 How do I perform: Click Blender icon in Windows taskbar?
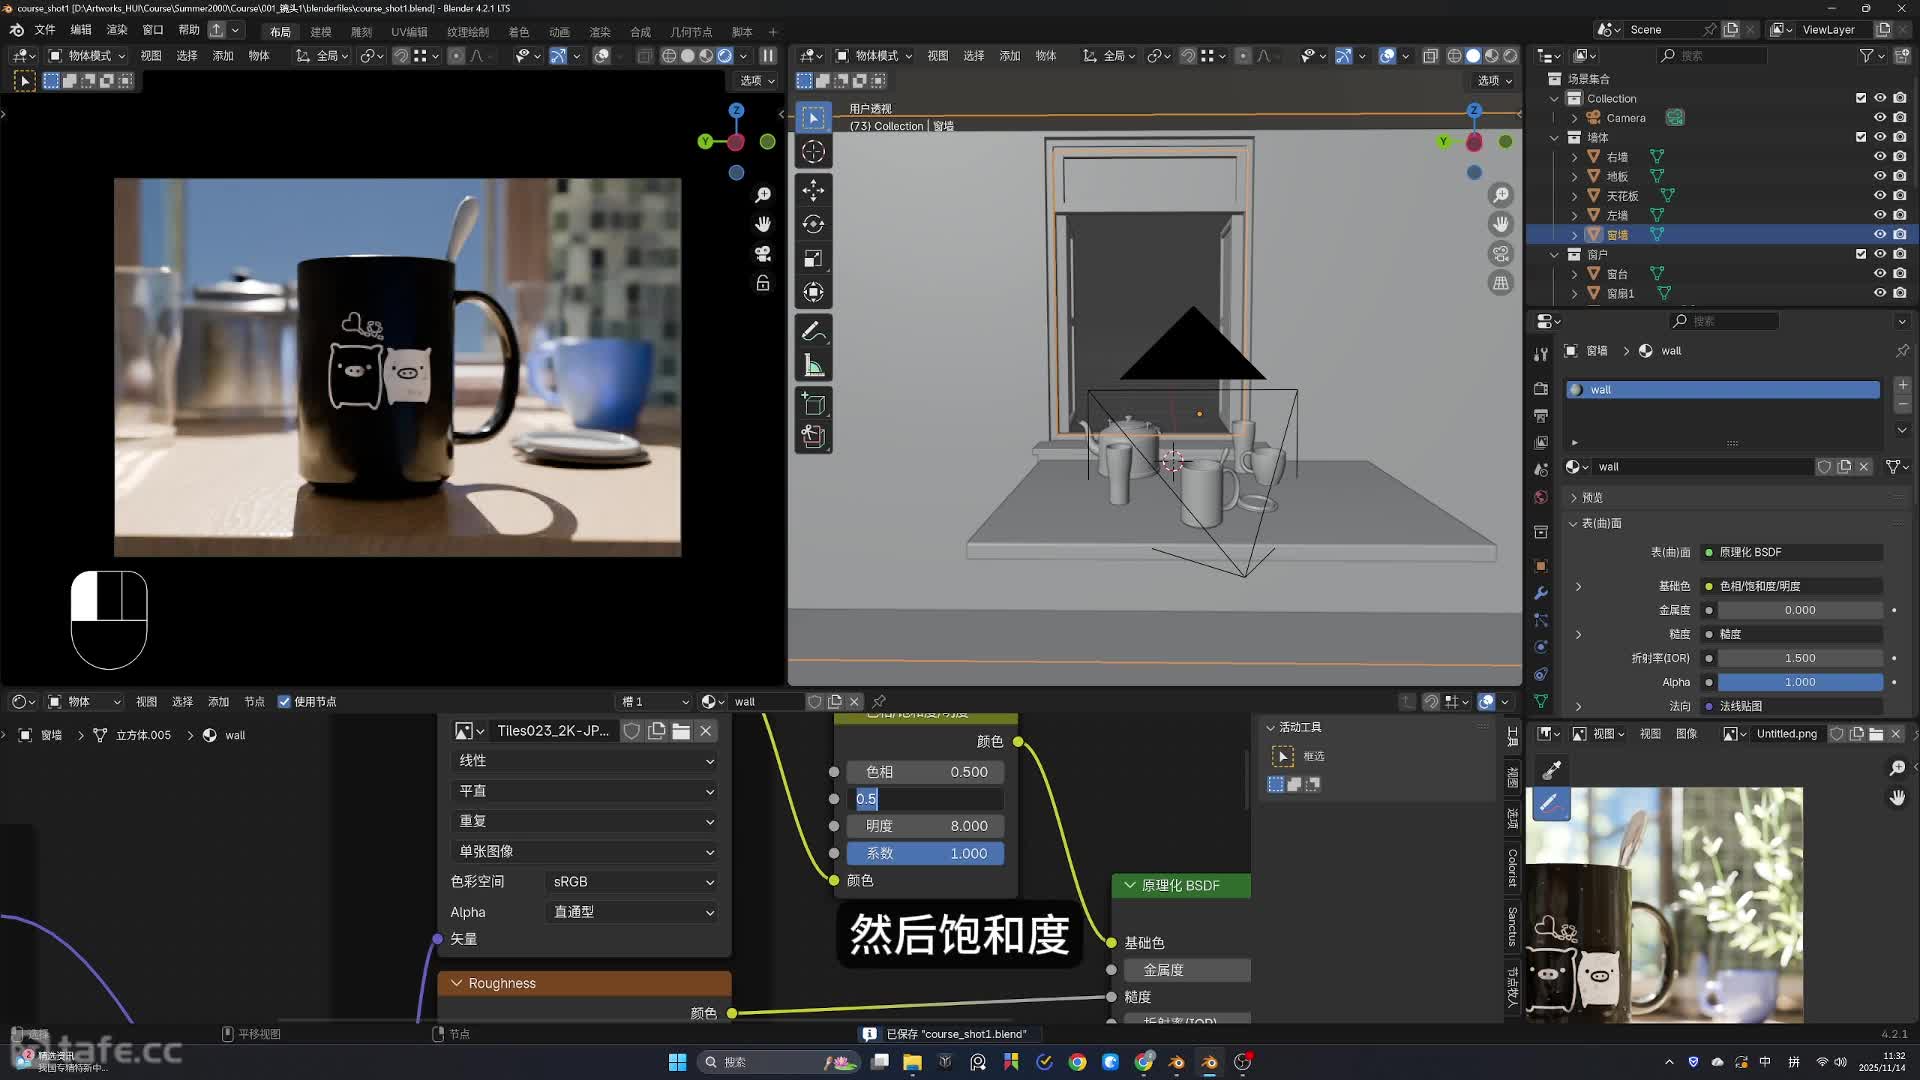pos(1209,1062)
